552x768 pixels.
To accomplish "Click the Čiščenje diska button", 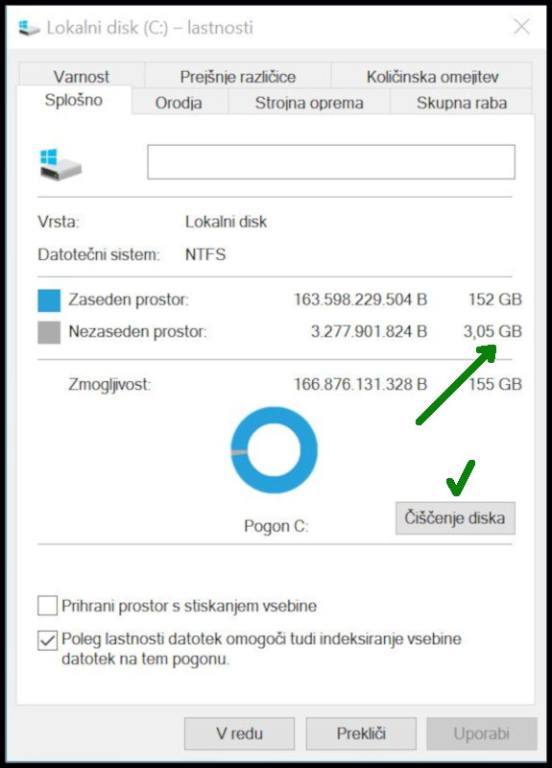I will coord(455,518).
